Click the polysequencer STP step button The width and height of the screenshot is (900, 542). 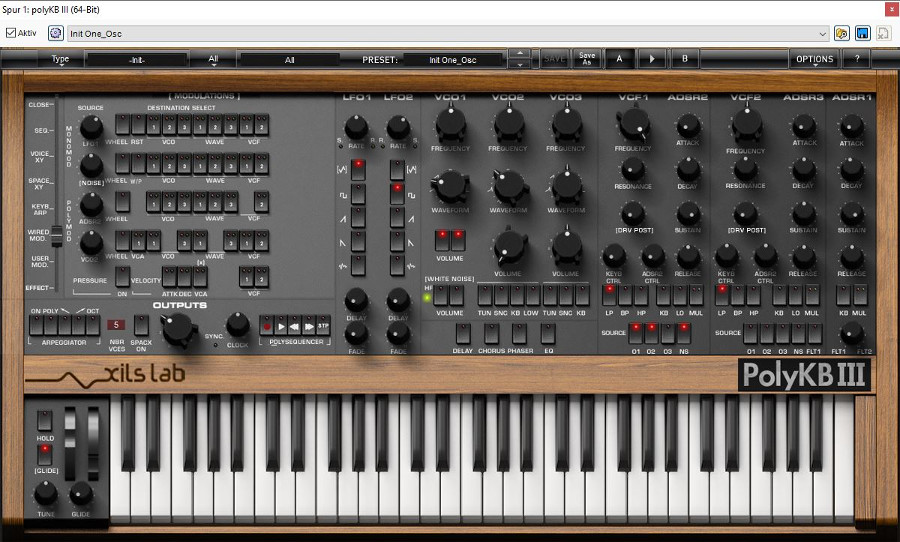(x=323, y=326)
